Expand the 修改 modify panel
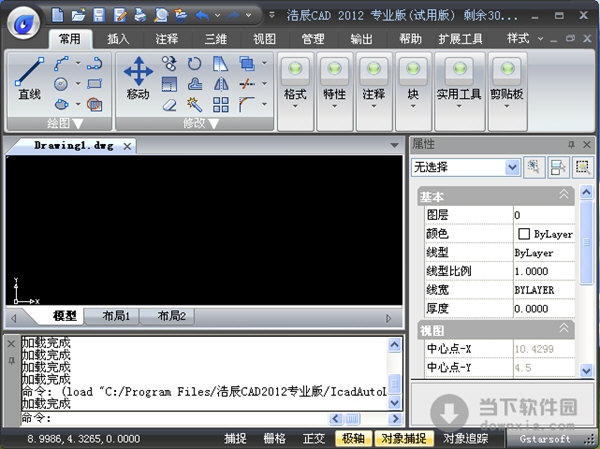The image size is (600, 449). tap(201, 123)
